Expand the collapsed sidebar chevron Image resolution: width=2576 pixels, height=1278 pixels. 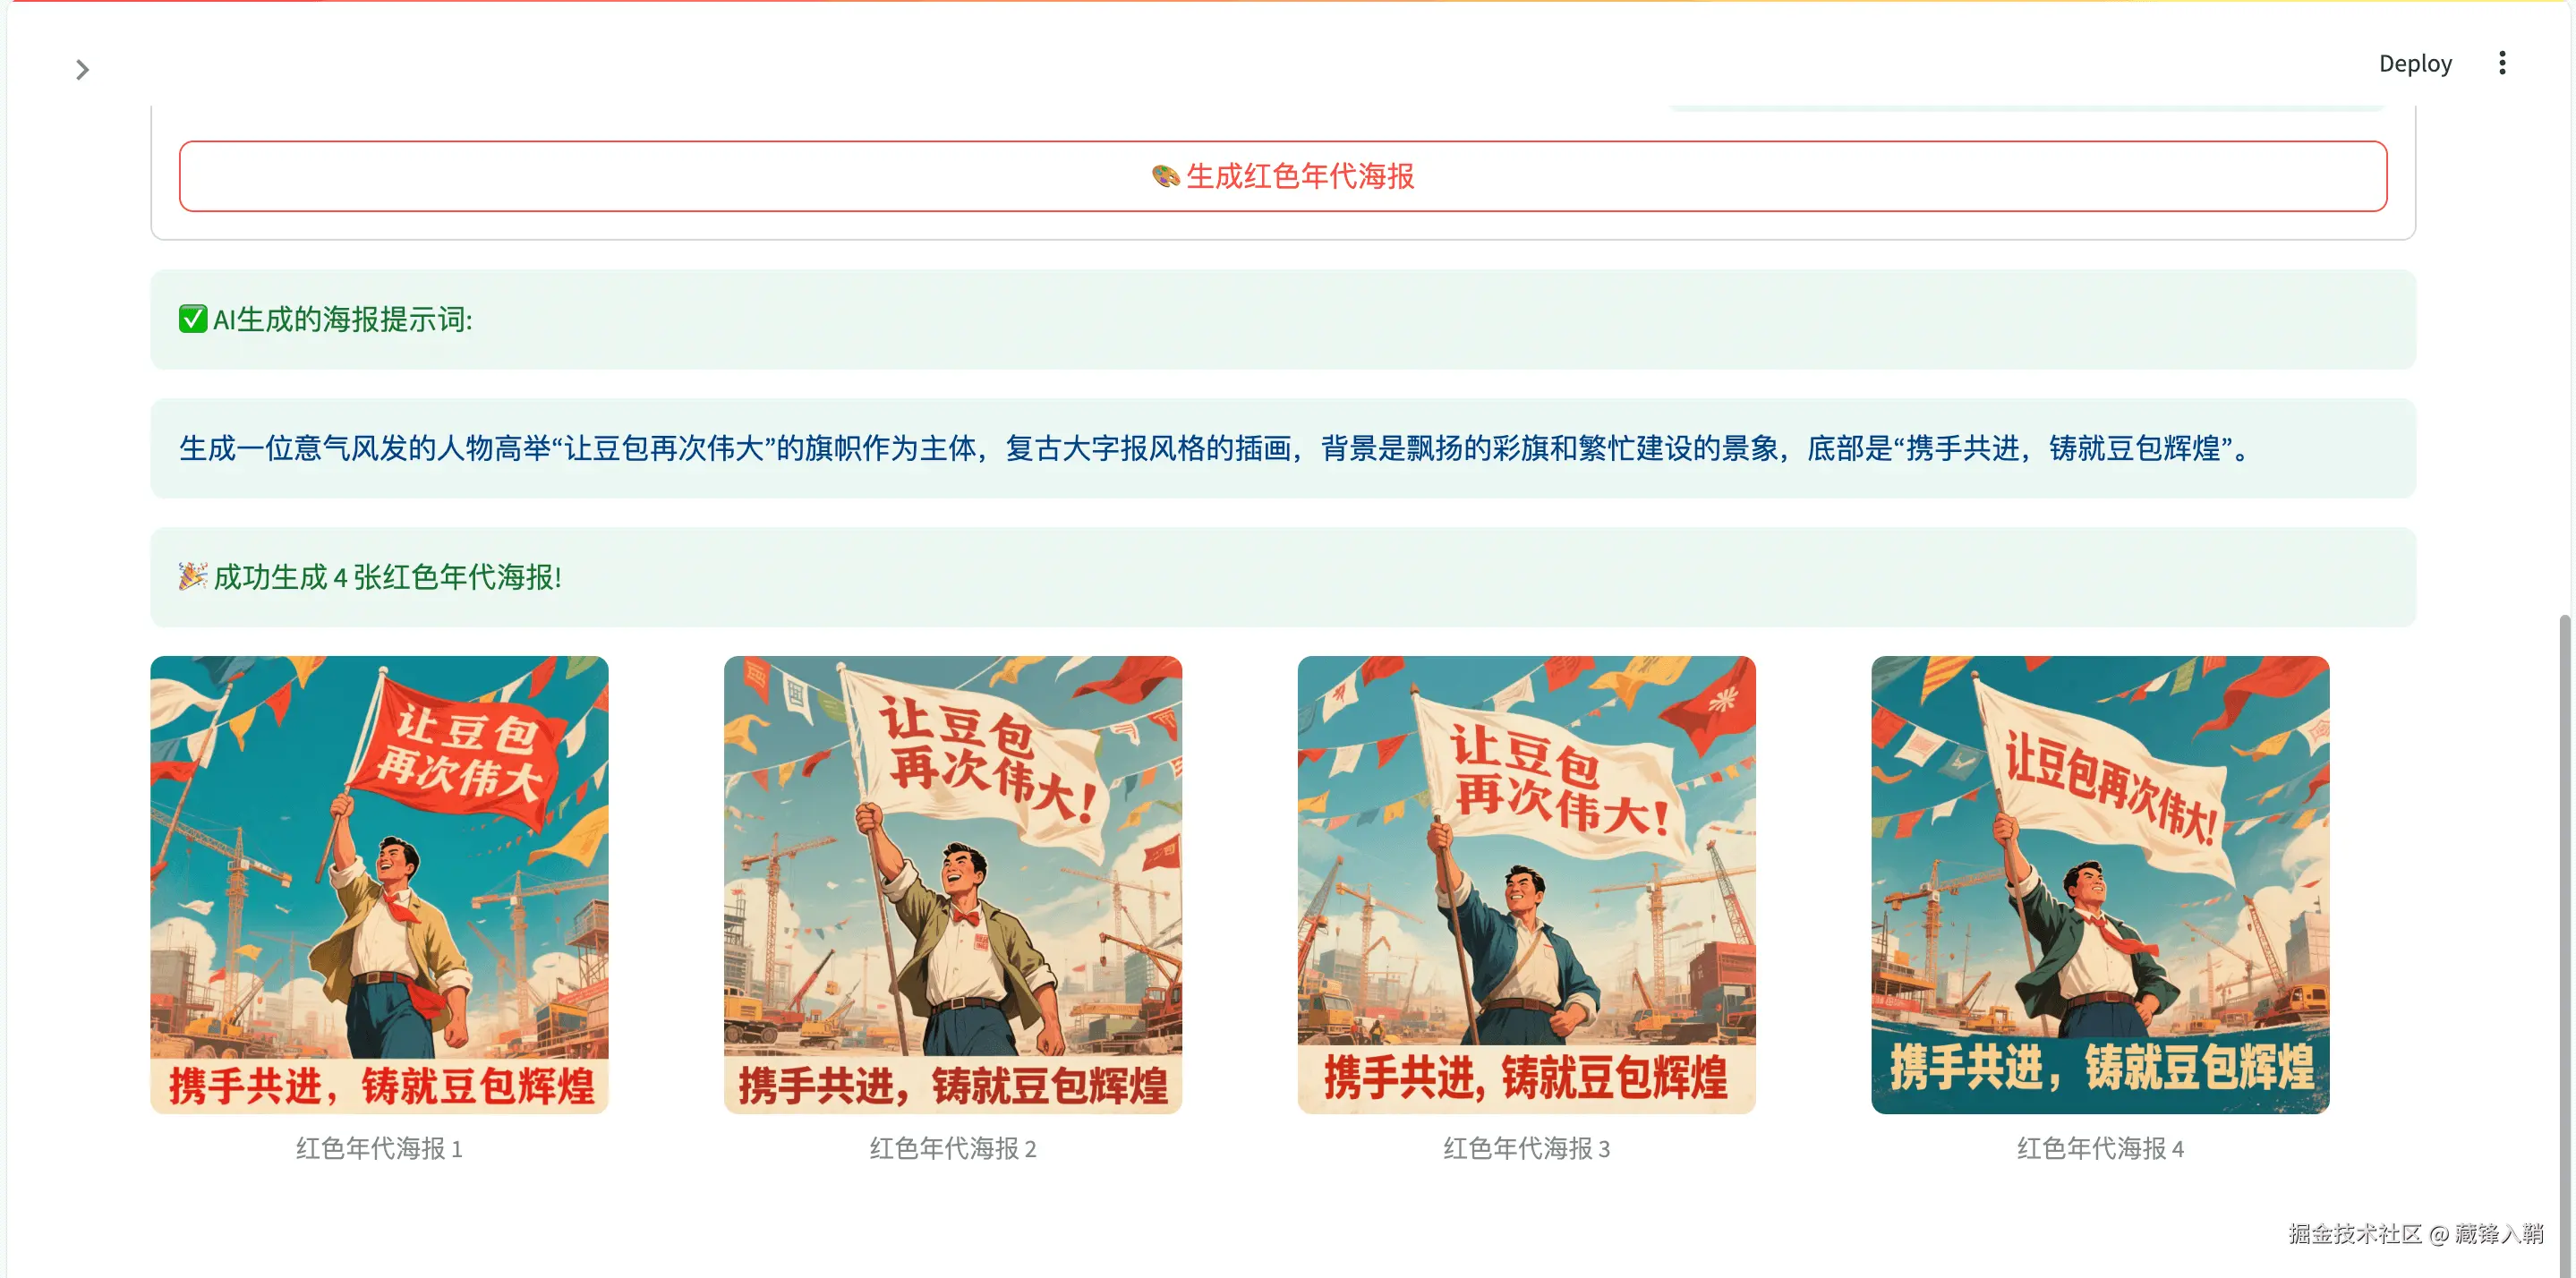click(x=82, y=69)
